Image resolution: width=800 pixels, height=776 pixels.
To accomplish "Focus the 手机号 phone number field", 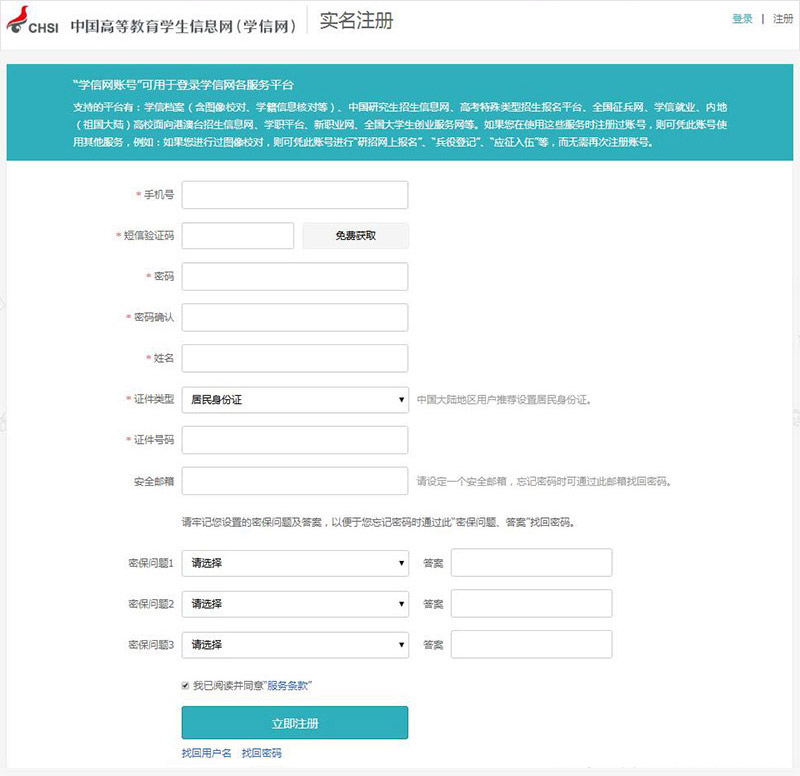I will 295,195.
